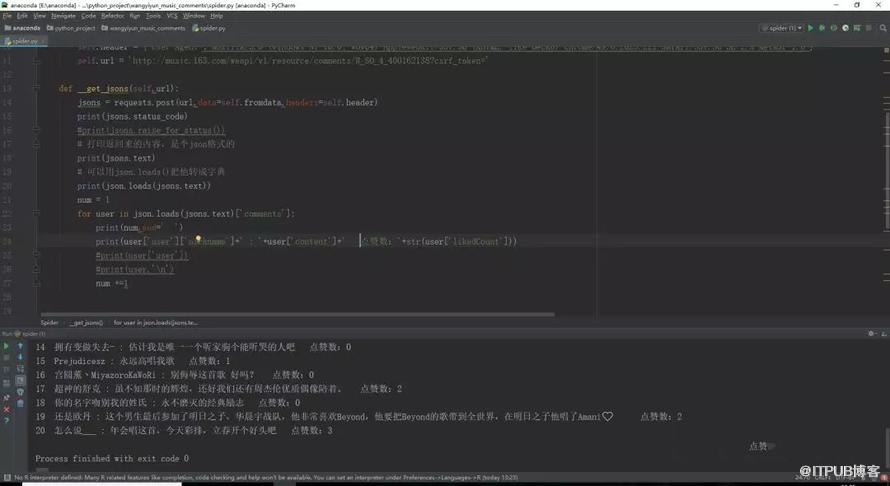Screen dimensions: 890x486
Task: Click the pin tab icon in Run panel
Action: [x=6, y=397]
